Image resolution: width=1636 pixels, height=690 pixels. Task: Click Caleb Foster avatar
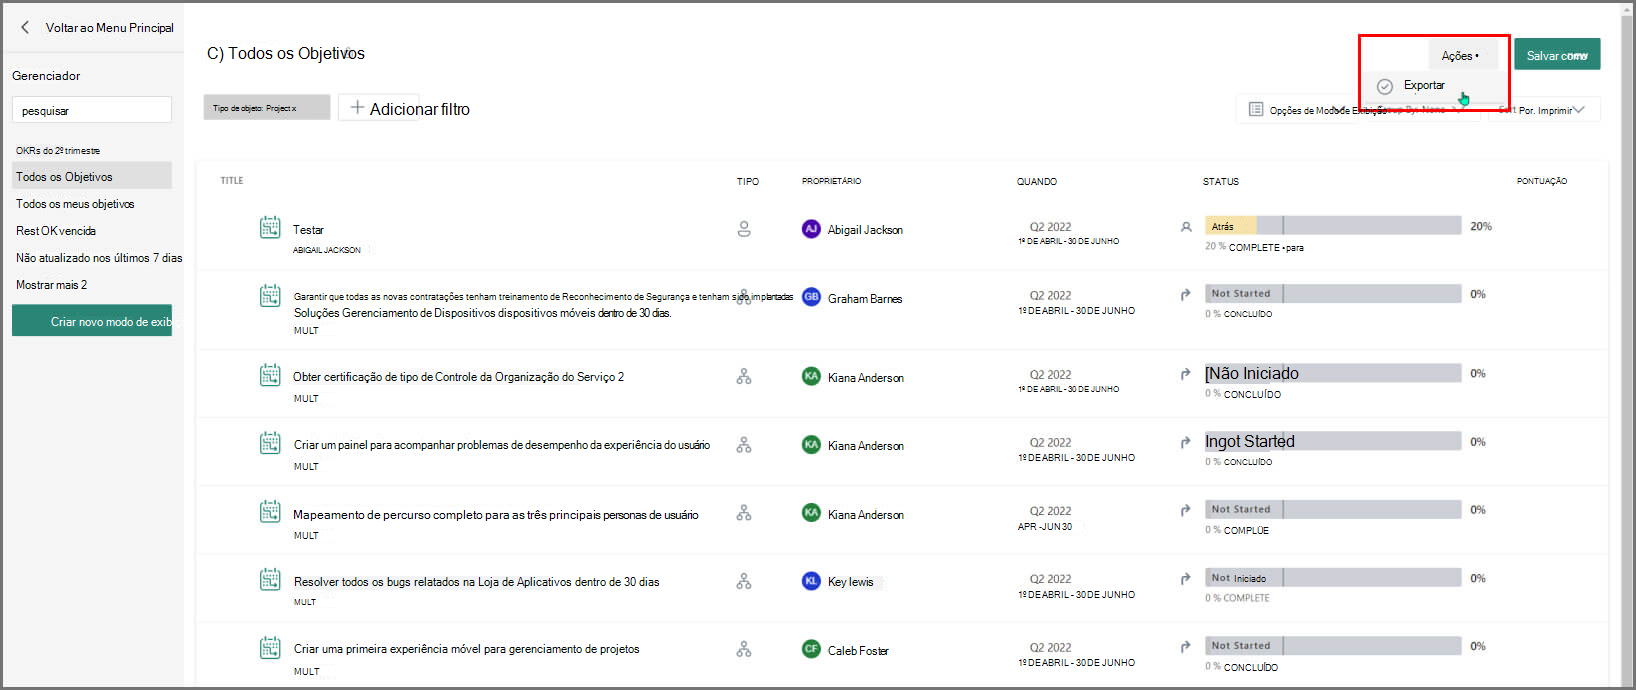[x=811, y=649]
